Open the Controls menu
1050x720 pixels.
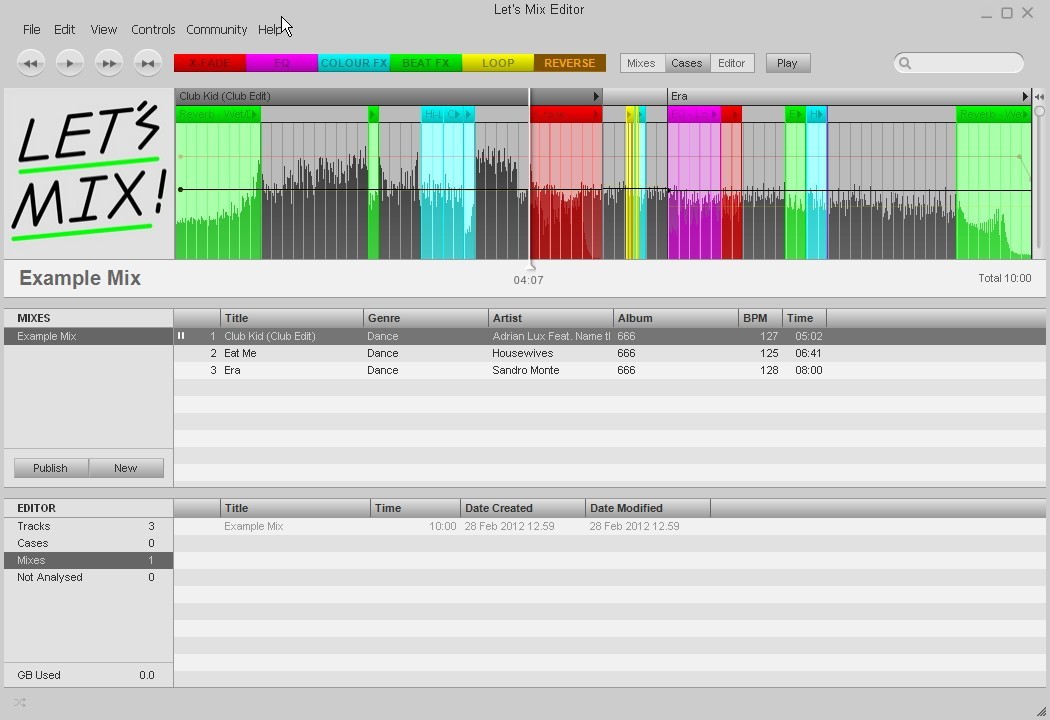152,29
